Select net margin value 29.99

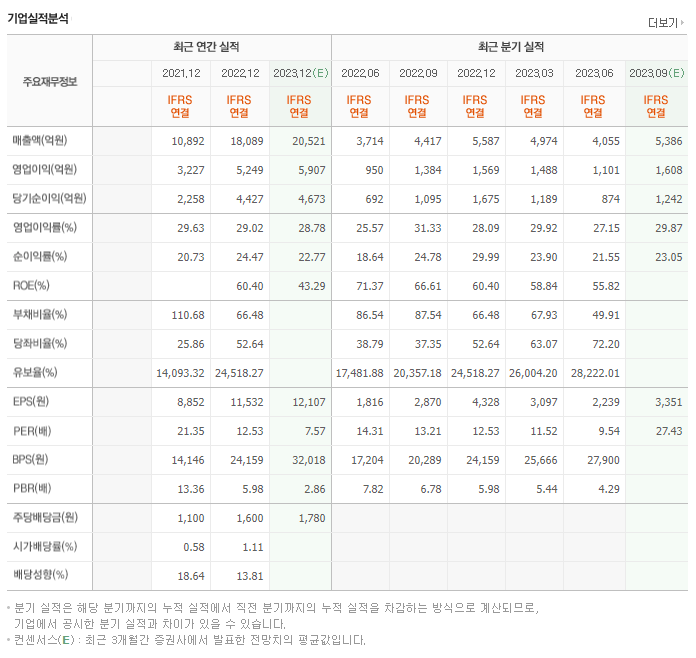(x=486, y=257)
